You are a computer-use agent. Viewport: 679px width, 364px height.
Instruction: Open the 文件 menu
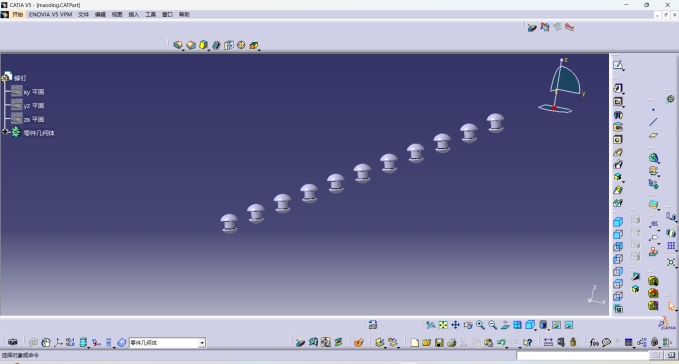click(83, 14)
